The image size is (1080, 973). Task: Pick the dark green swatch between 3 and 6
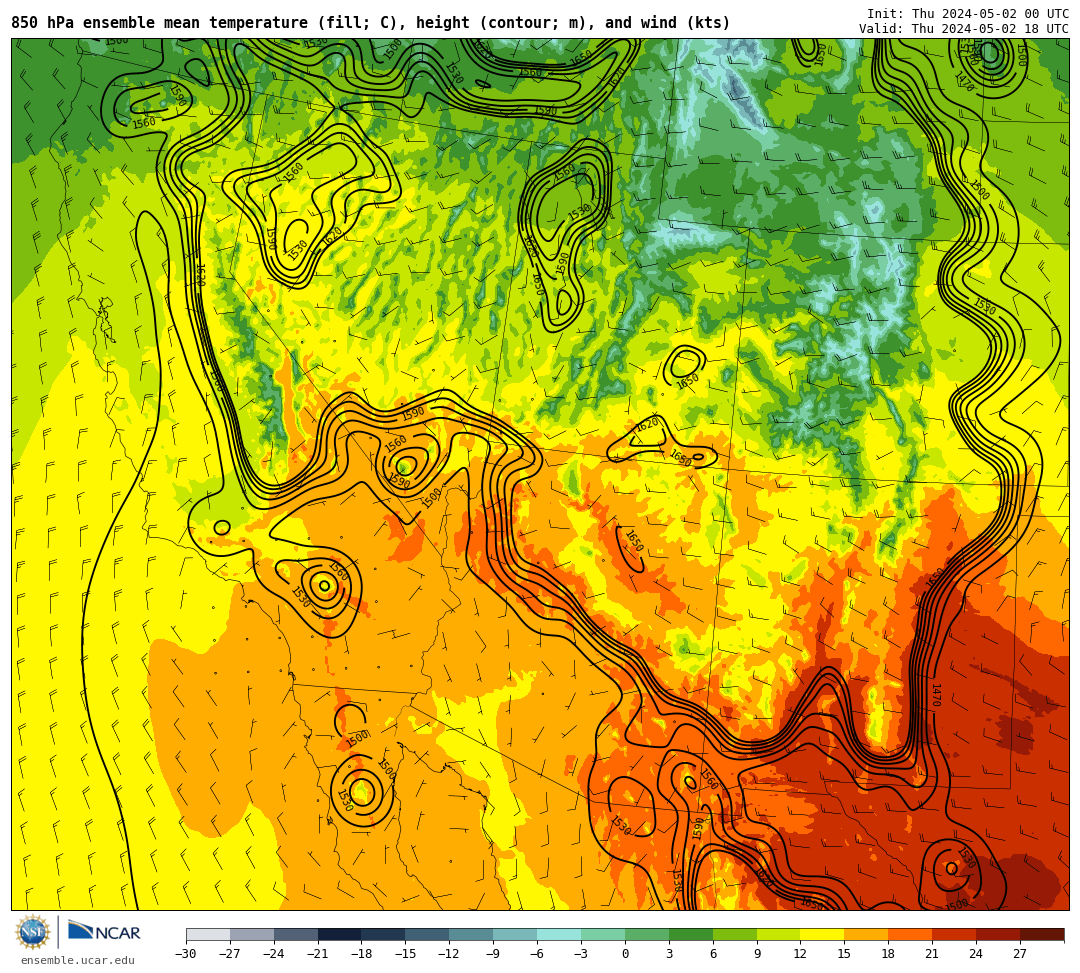(x=691, y=934)
